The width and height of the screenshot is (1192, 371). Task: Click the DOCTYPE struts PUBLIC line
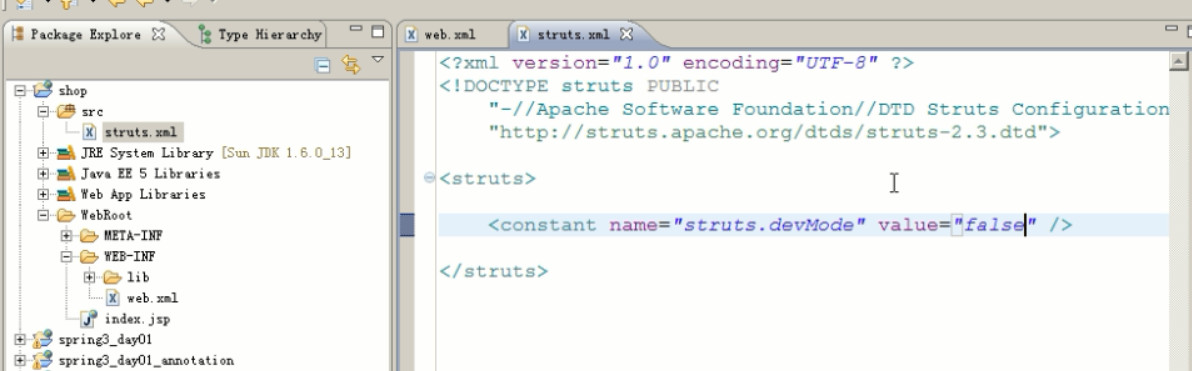click(579, 86)
